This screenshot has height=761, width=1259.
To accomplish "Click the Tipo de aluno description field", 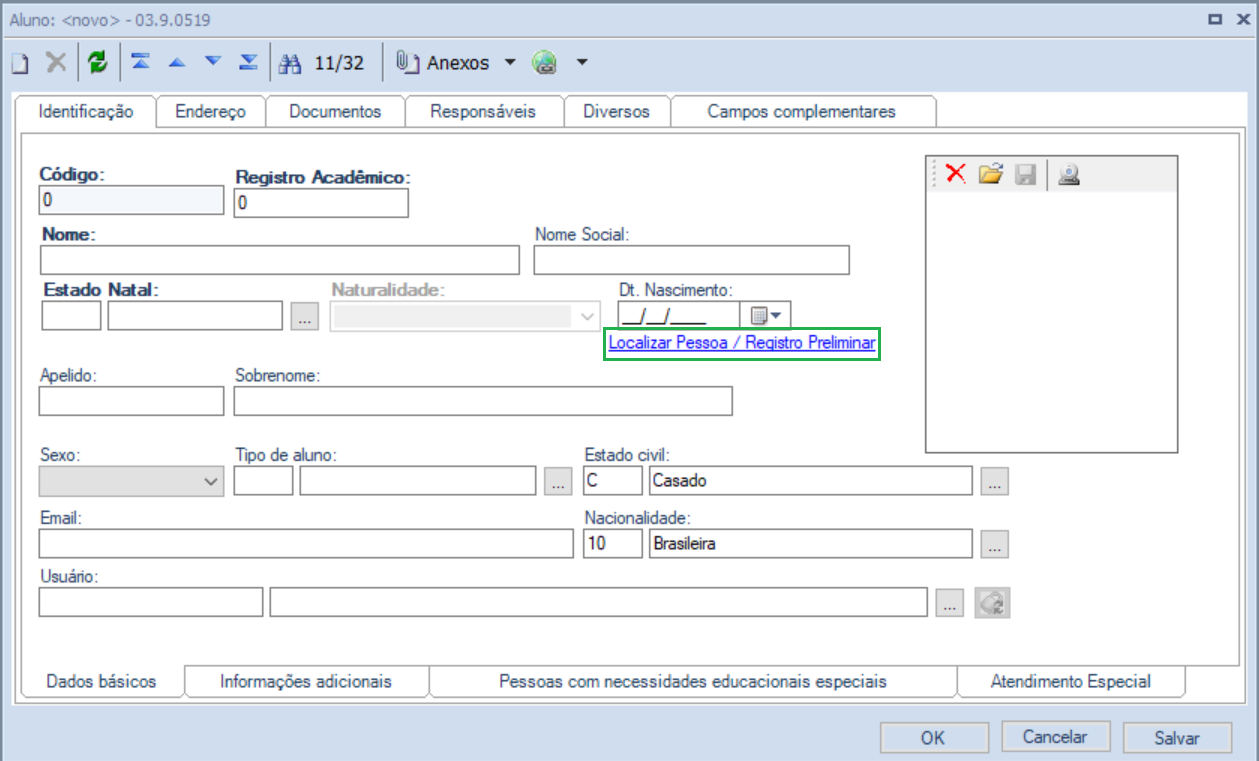I will pyautogui.click(x=418, y=481).
